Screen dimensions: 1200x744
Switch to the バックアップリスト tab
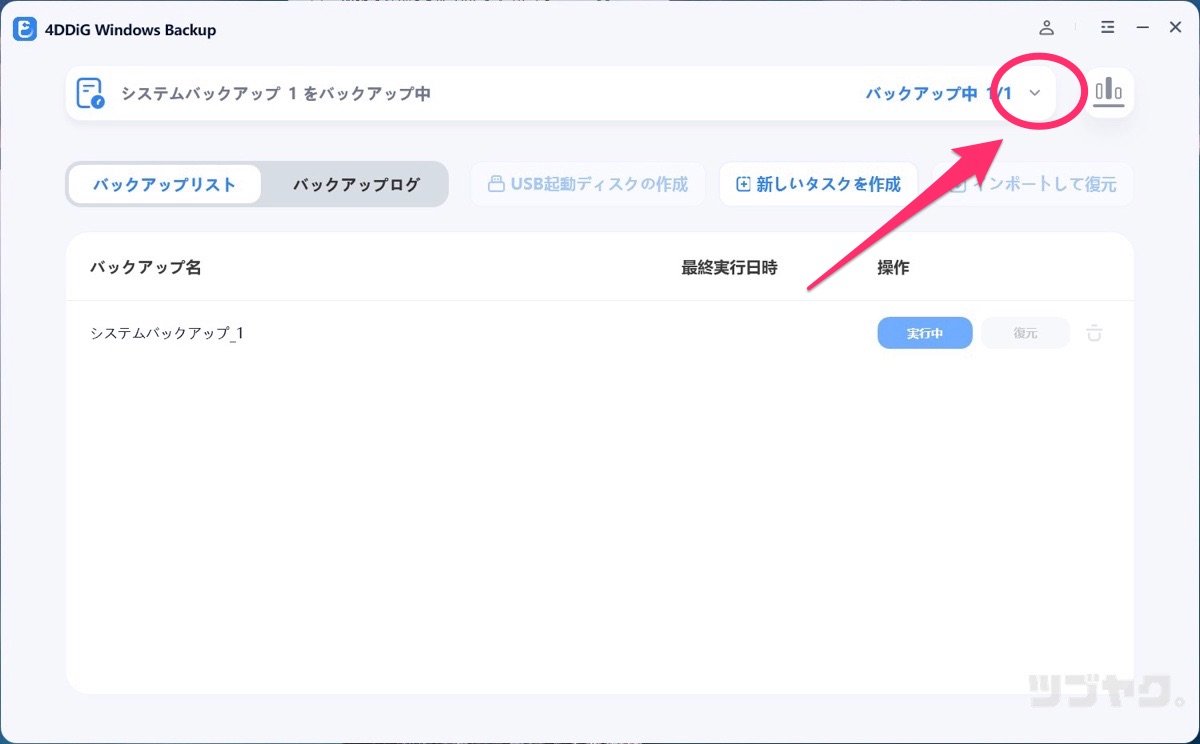point(165,183)
